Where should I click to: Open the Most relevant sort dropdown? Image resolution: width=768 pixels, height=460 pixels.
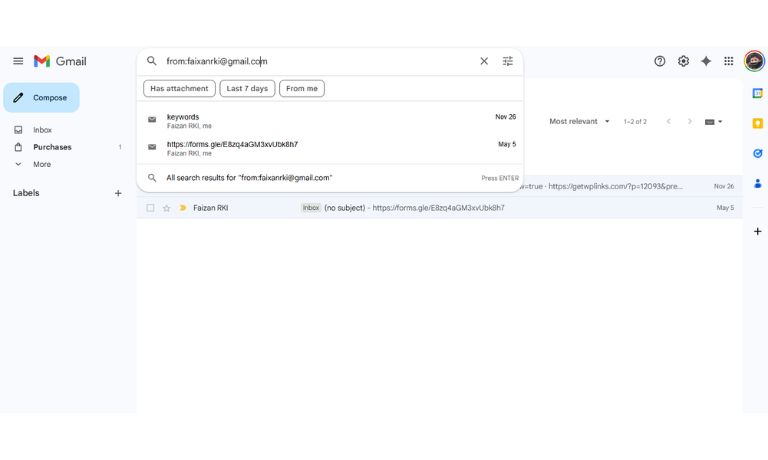(x=579, y=121)
